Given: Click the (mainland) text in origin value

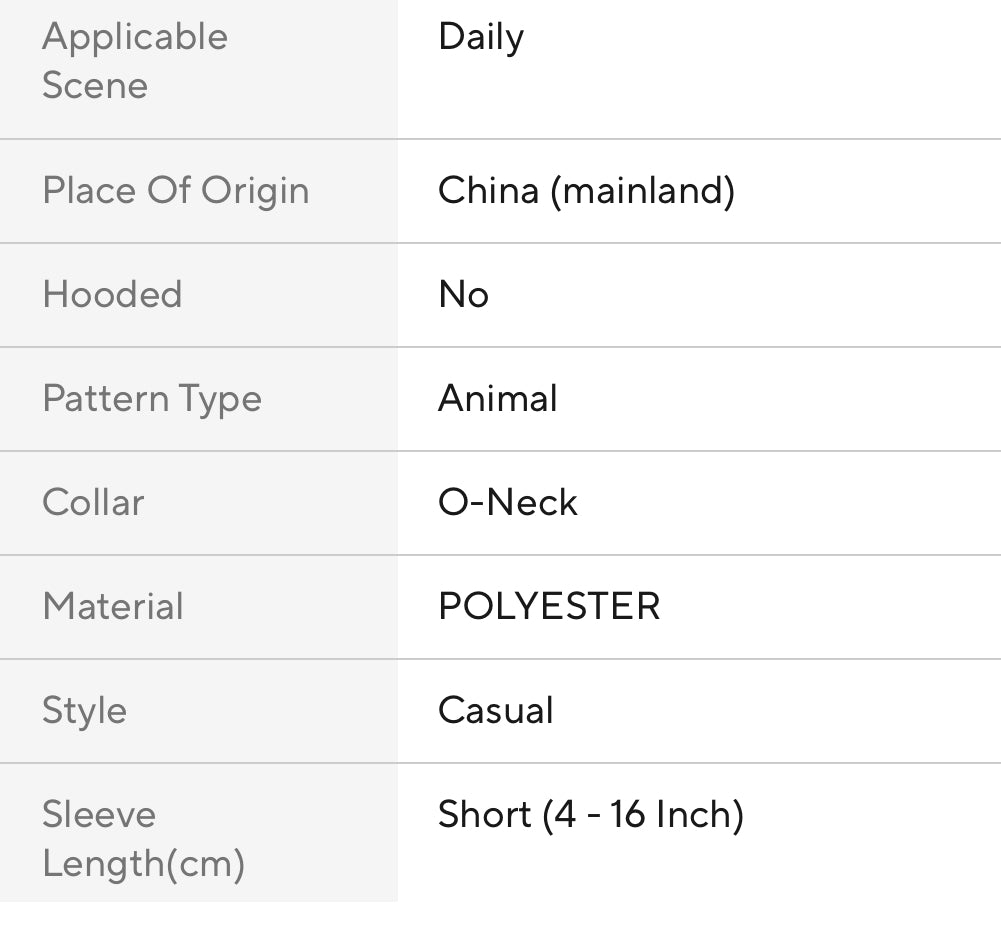Looking at the screenshot, I should 642,190.
